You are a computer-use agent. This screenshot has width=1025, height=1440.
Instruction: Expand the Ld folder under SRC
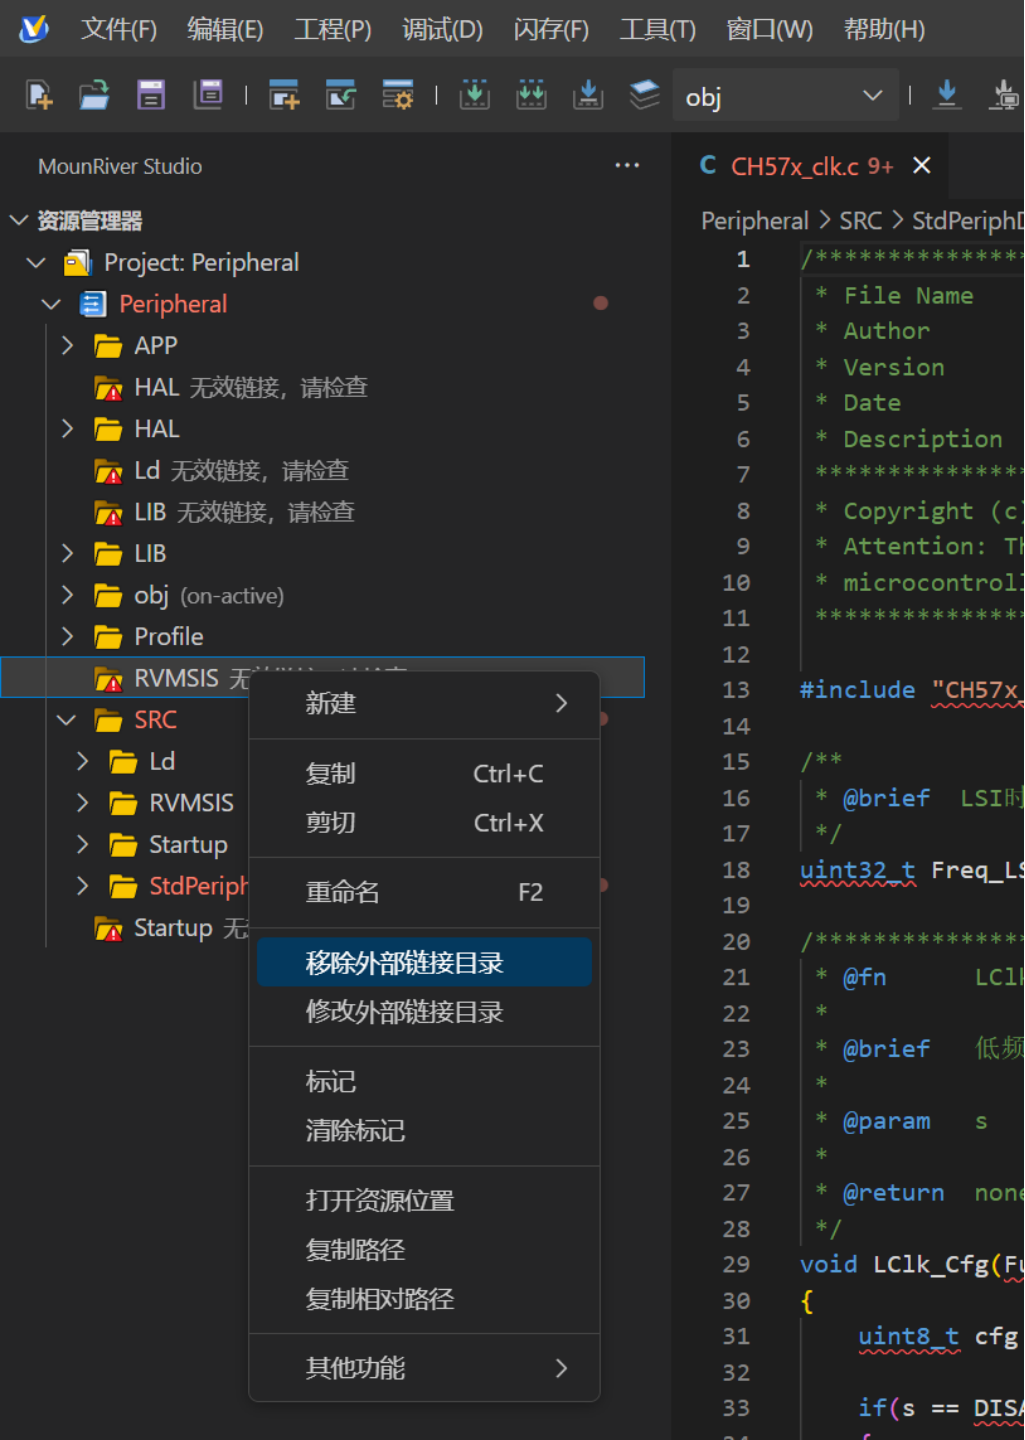point(82,761)
